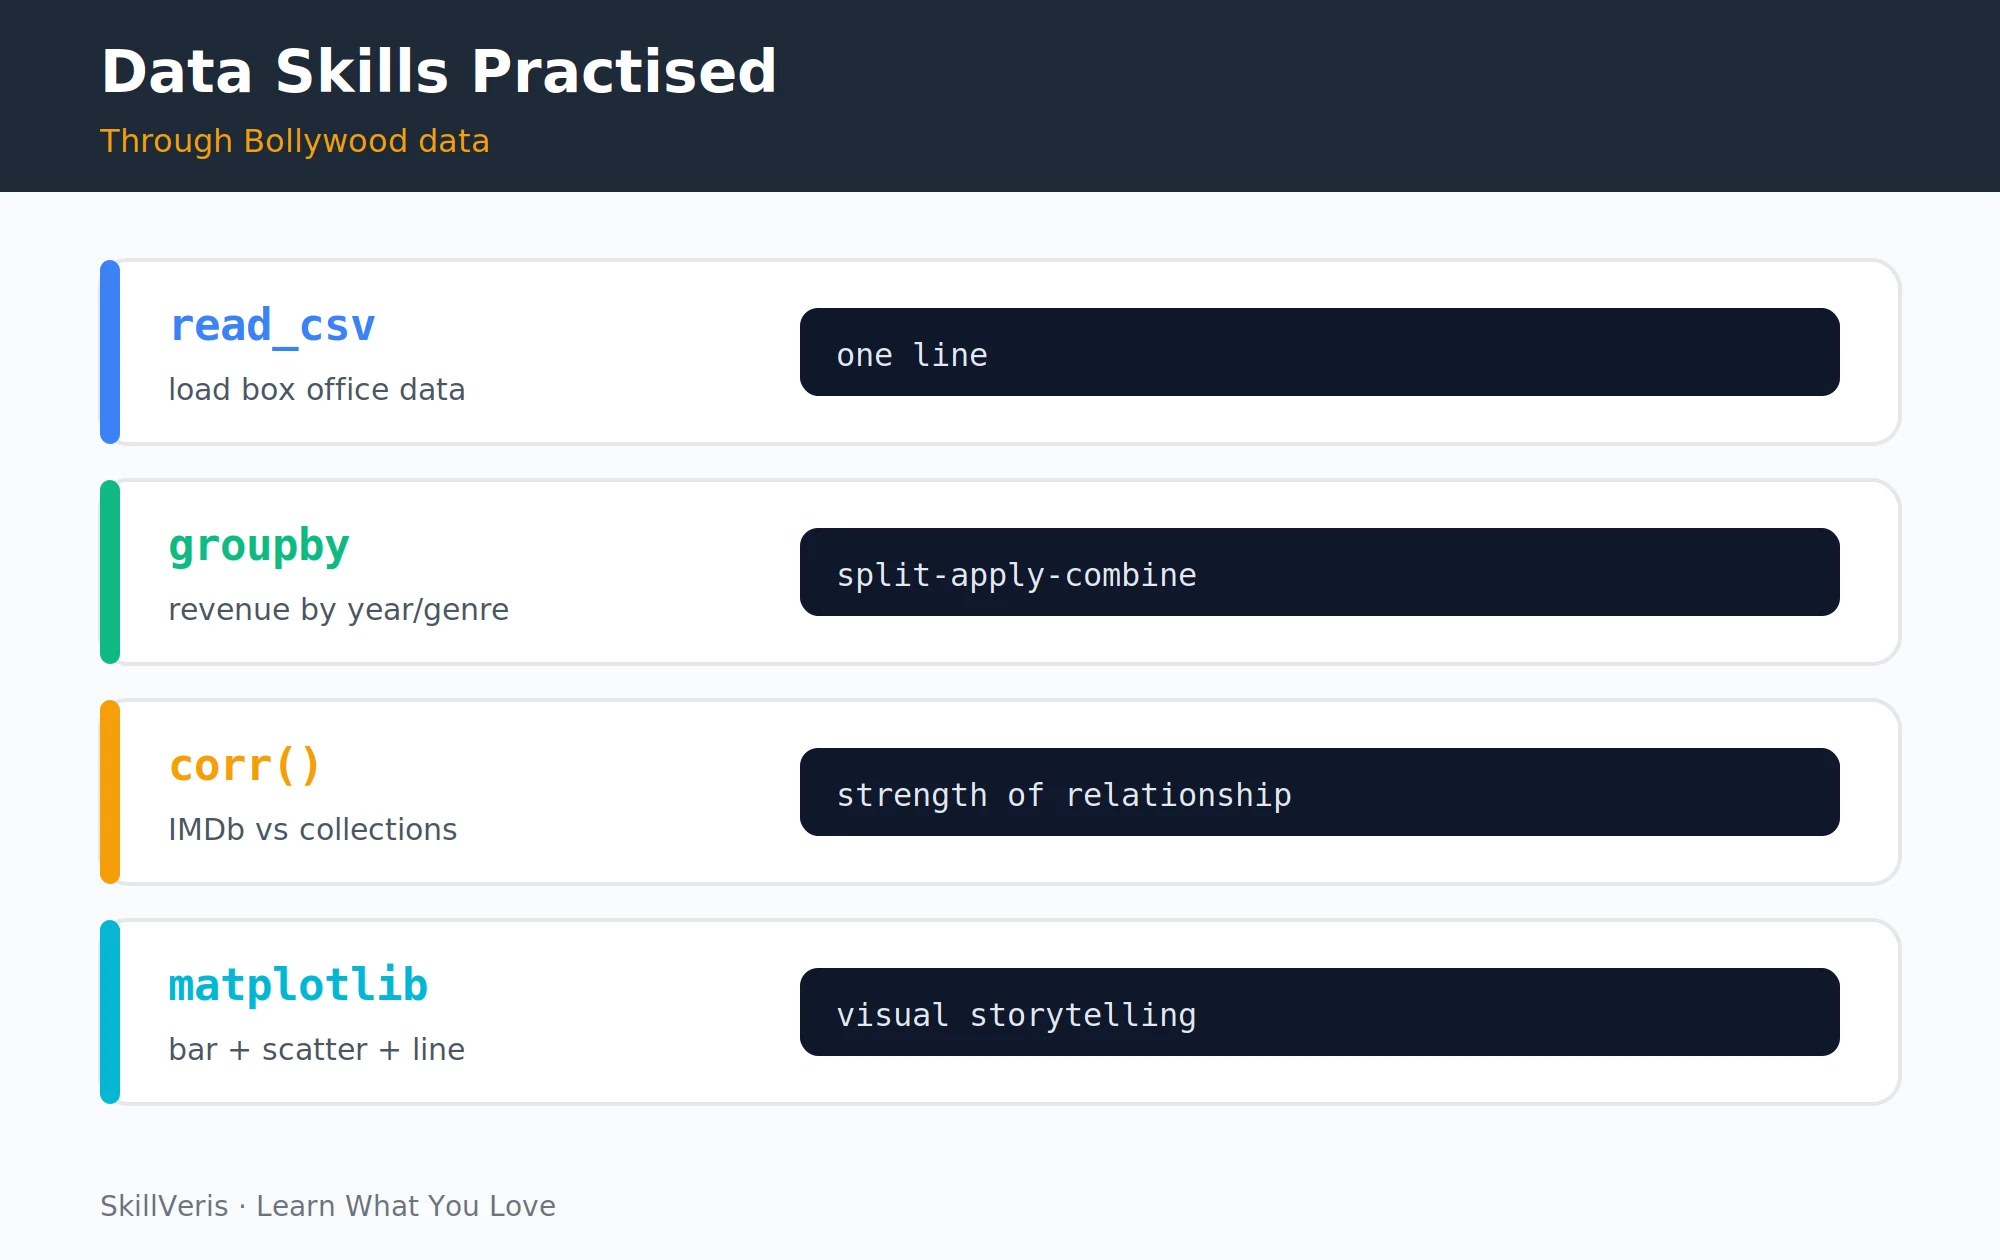Open the groupby heading
The height and width of the screenshot is (1260, 2000).
point(259,547)
